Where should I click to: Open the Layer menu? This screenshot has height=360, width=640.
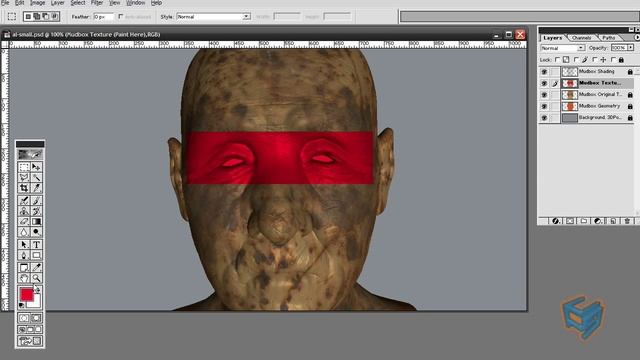pyautogui.click(x=58, y=2)
